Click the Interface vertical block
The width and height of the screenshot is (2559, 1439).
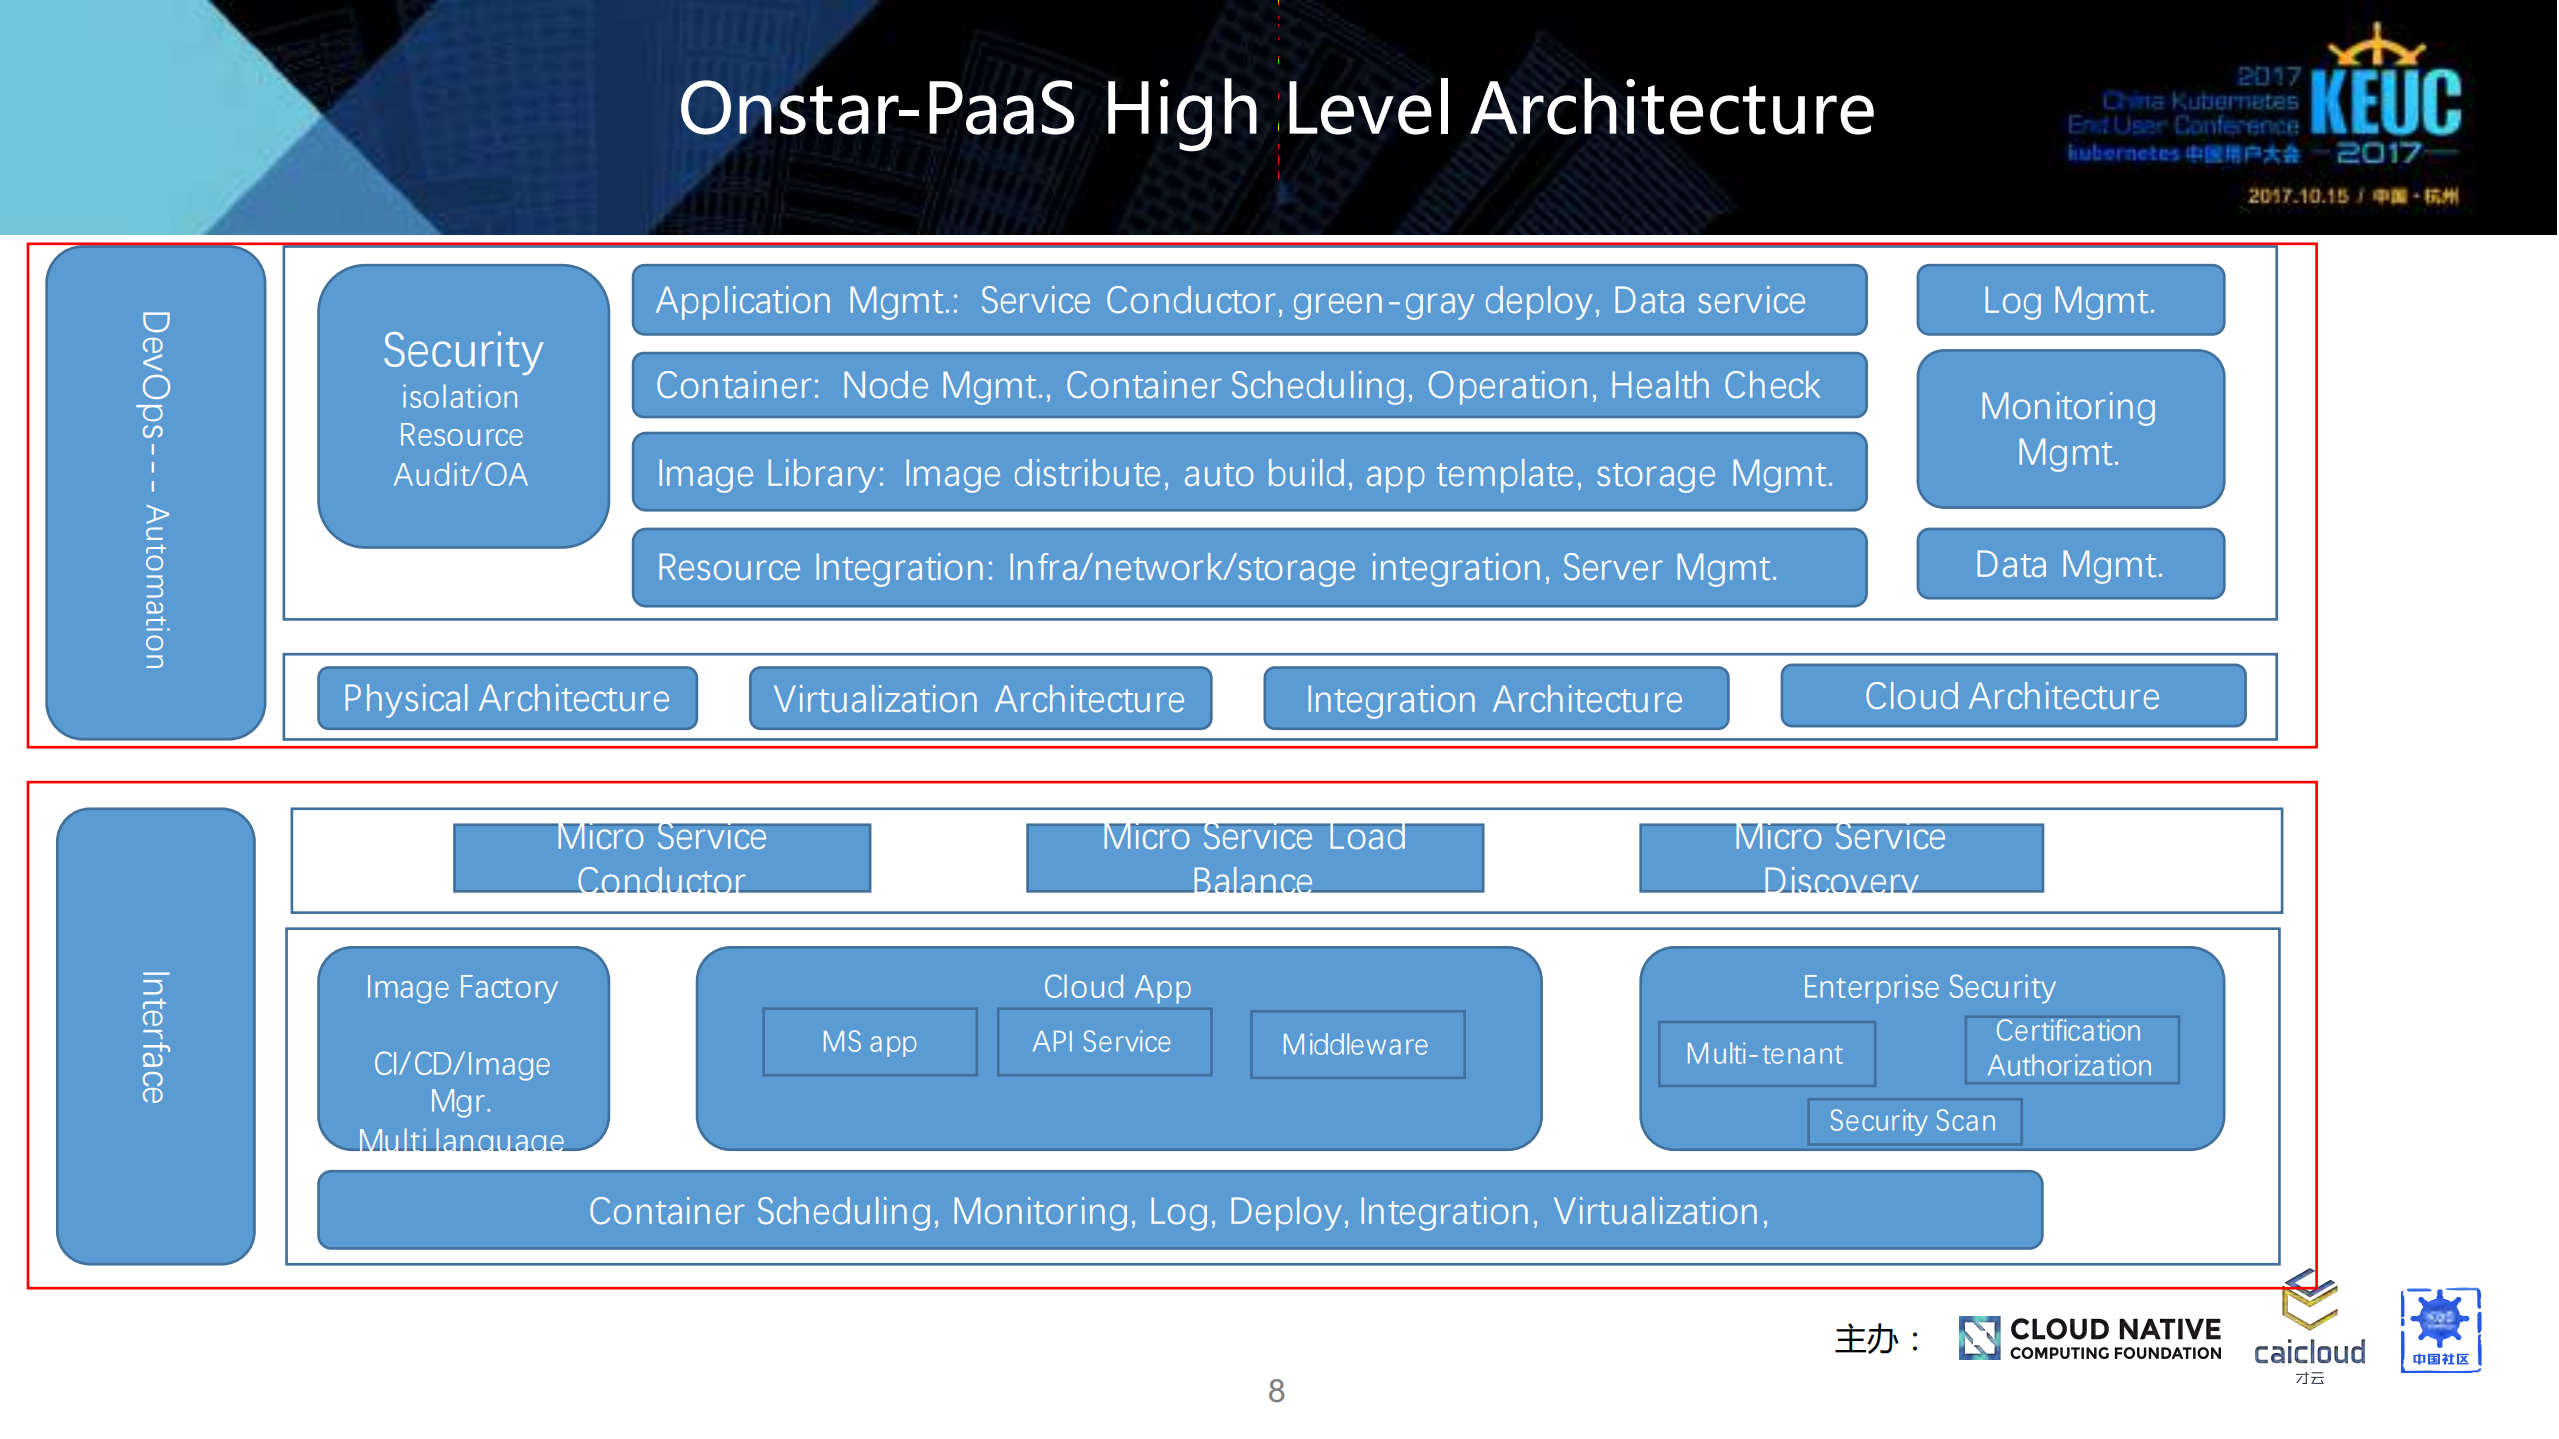click(155, 1036)
